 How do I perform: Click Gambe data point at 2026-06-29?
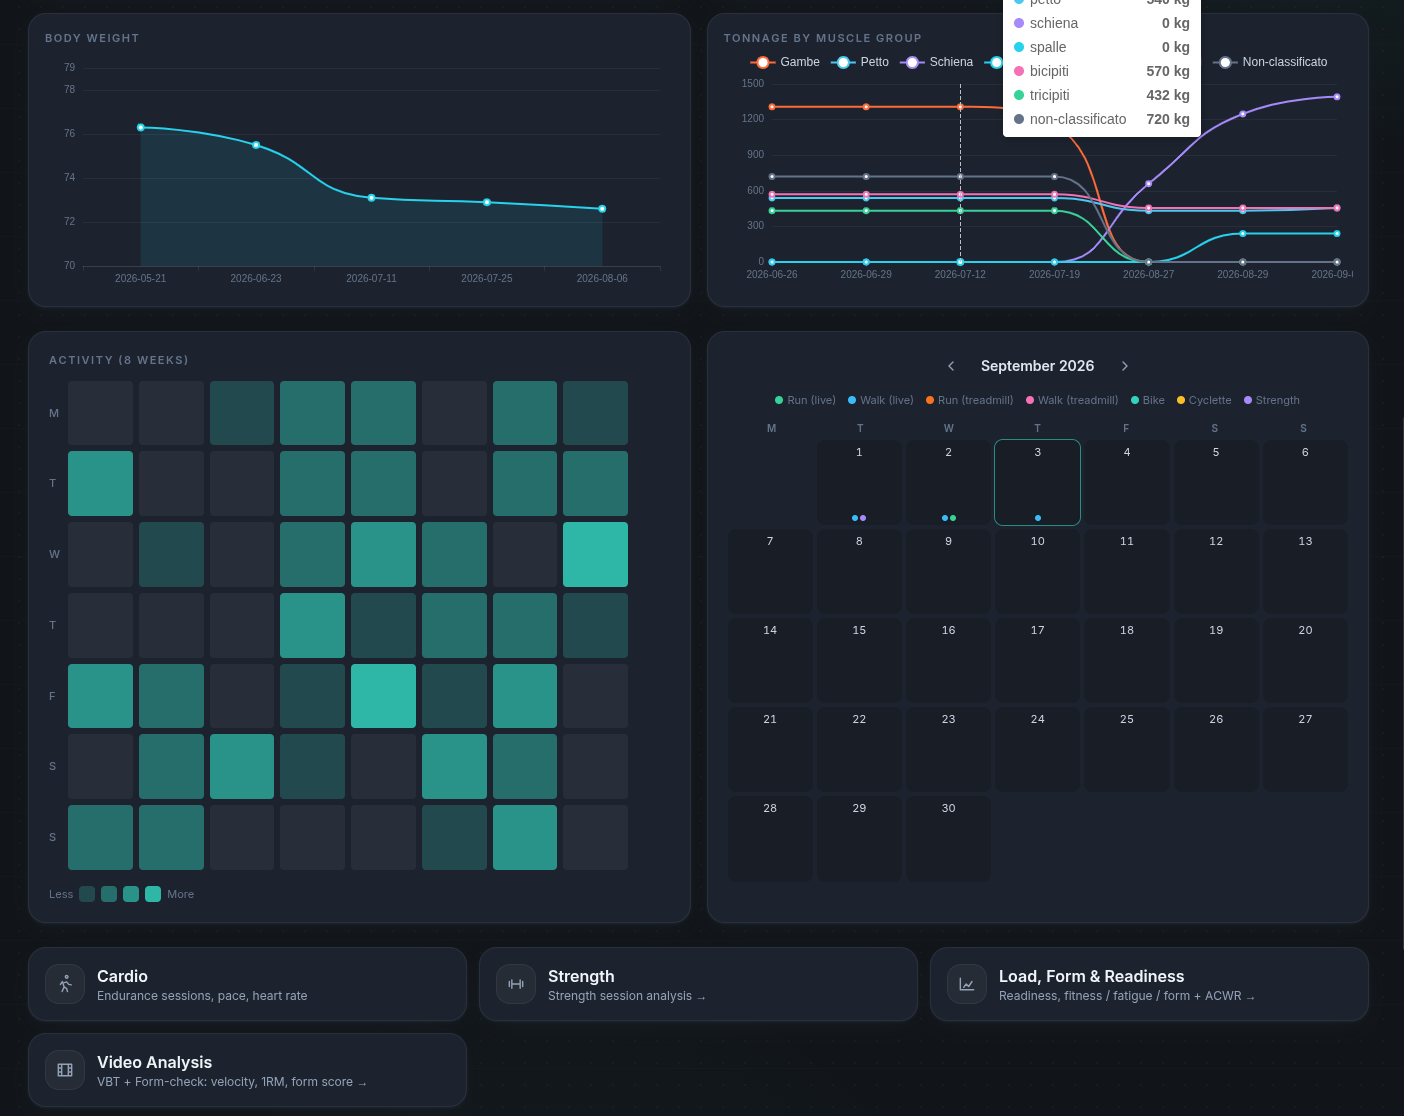866,107
